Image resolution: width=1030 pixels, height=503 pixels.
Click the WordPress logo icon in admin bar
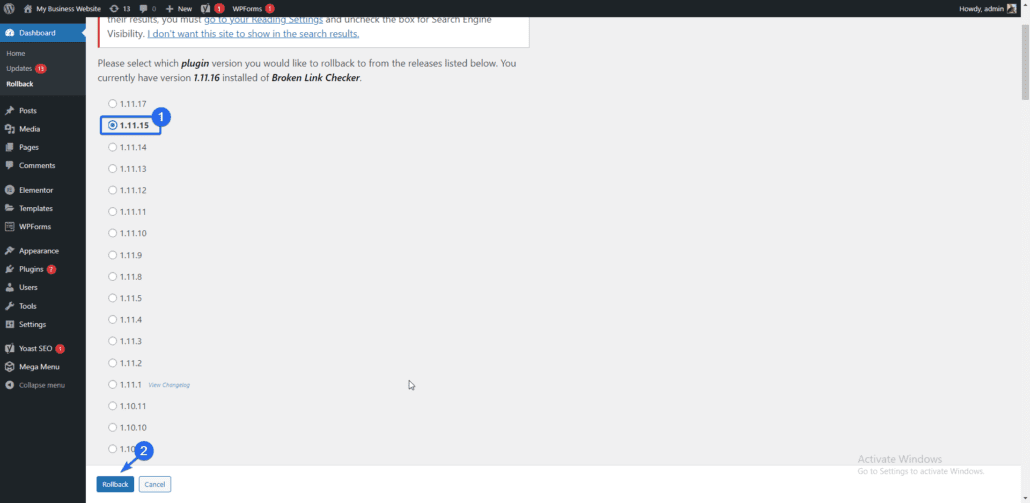tap(9, 9)
